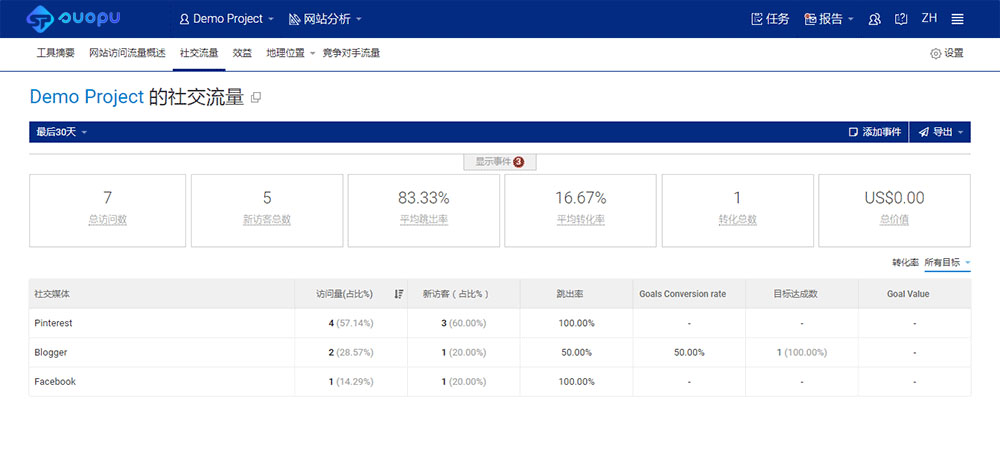Open the 报告 reports menu
This screenshot has width=1000, height=466.
coord(829,19)
